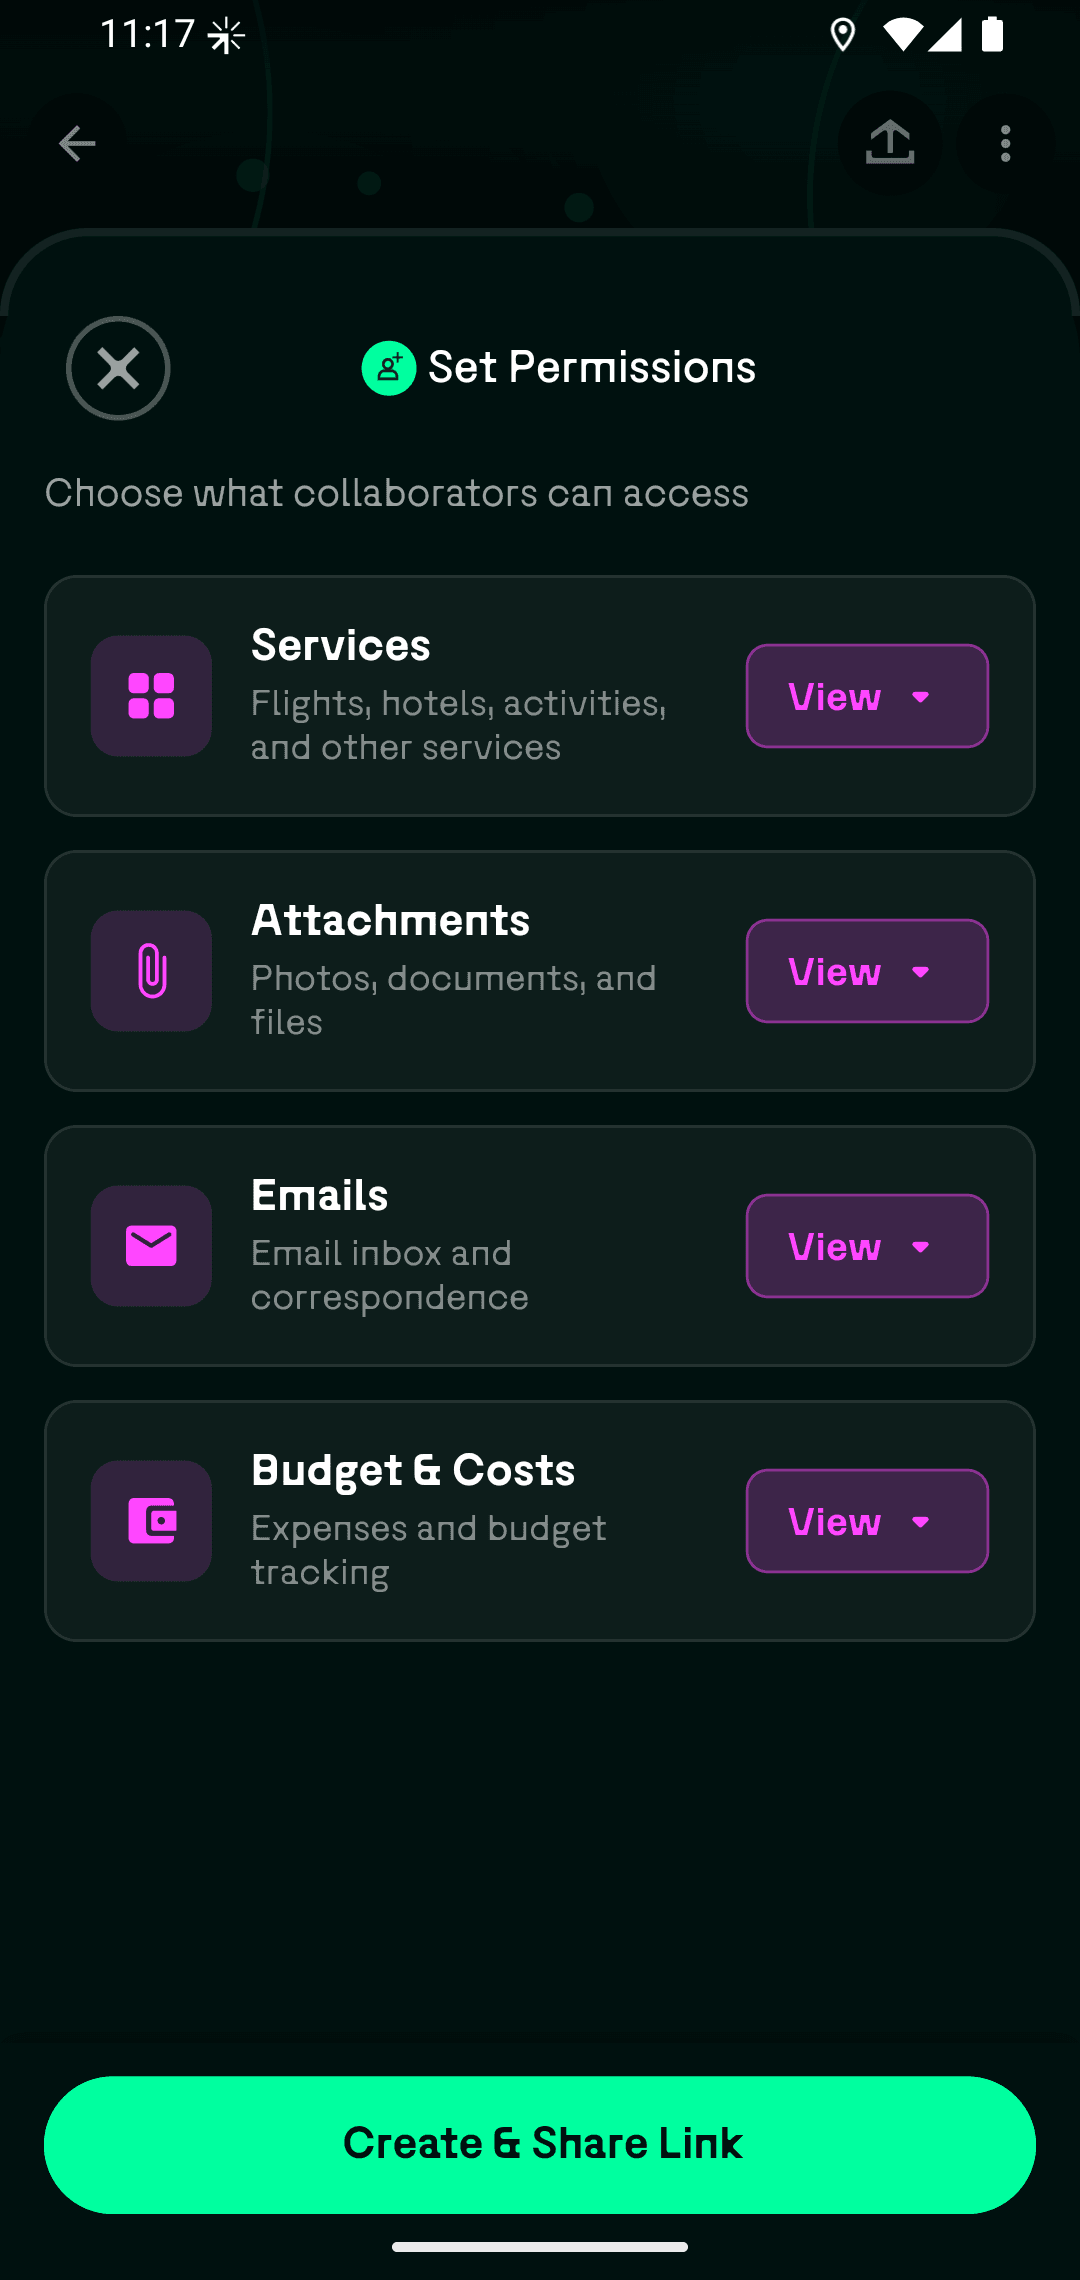The height and width of the screenshot is (2280, 1080).
Task: Tap the add-collaborator icon beside Set Permissions
Action: pyautogui.click(x=388, y=368)
